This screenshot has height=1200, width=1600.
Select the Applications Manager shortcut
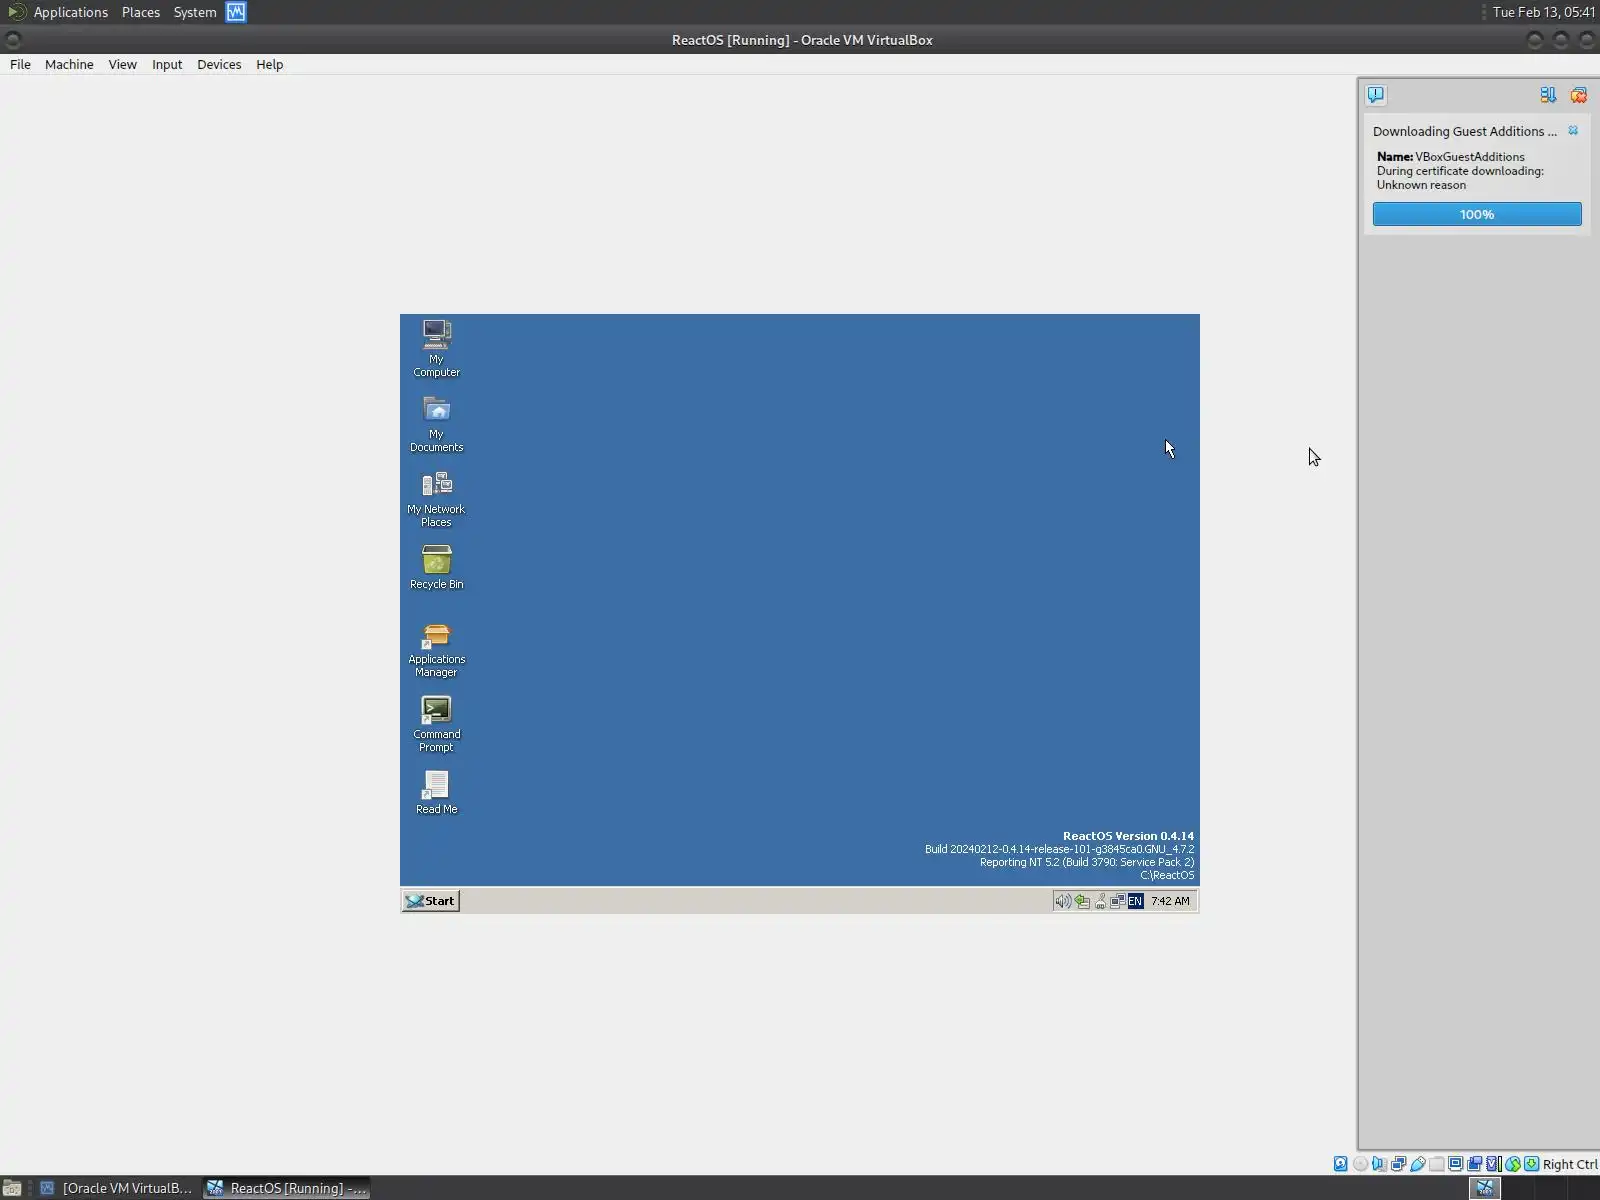tap(437, 650)
